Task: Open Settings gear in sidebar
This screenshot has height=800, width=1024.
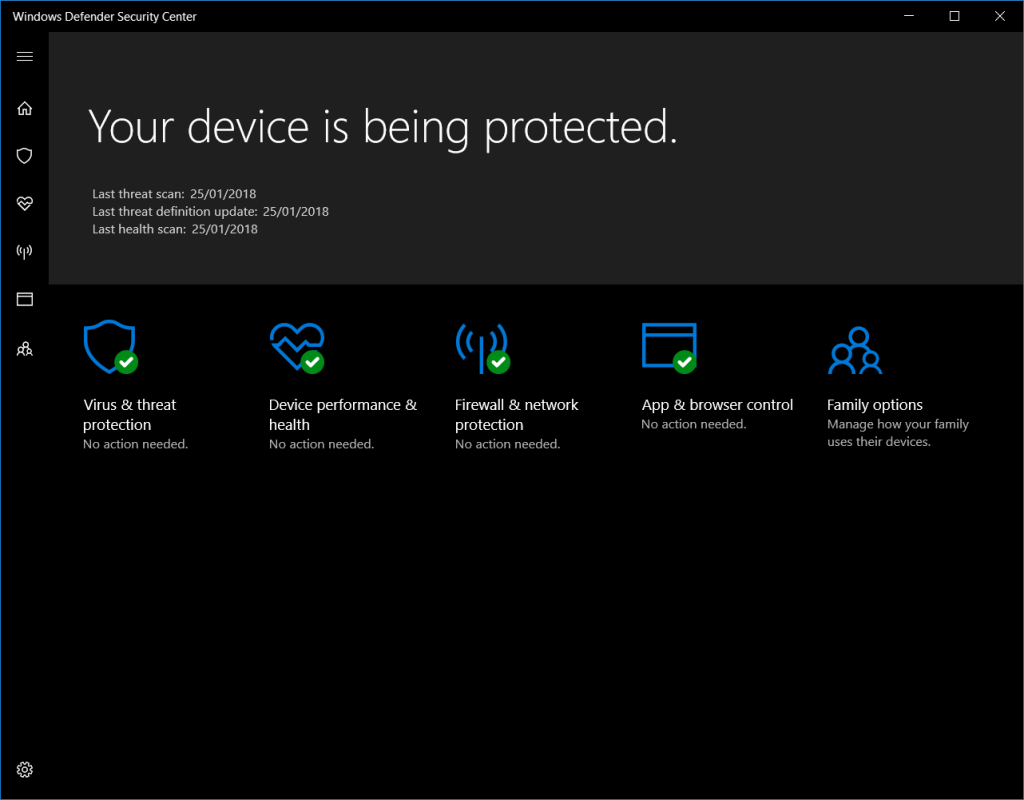Action: pyautogui.click(x=25, y=770)
